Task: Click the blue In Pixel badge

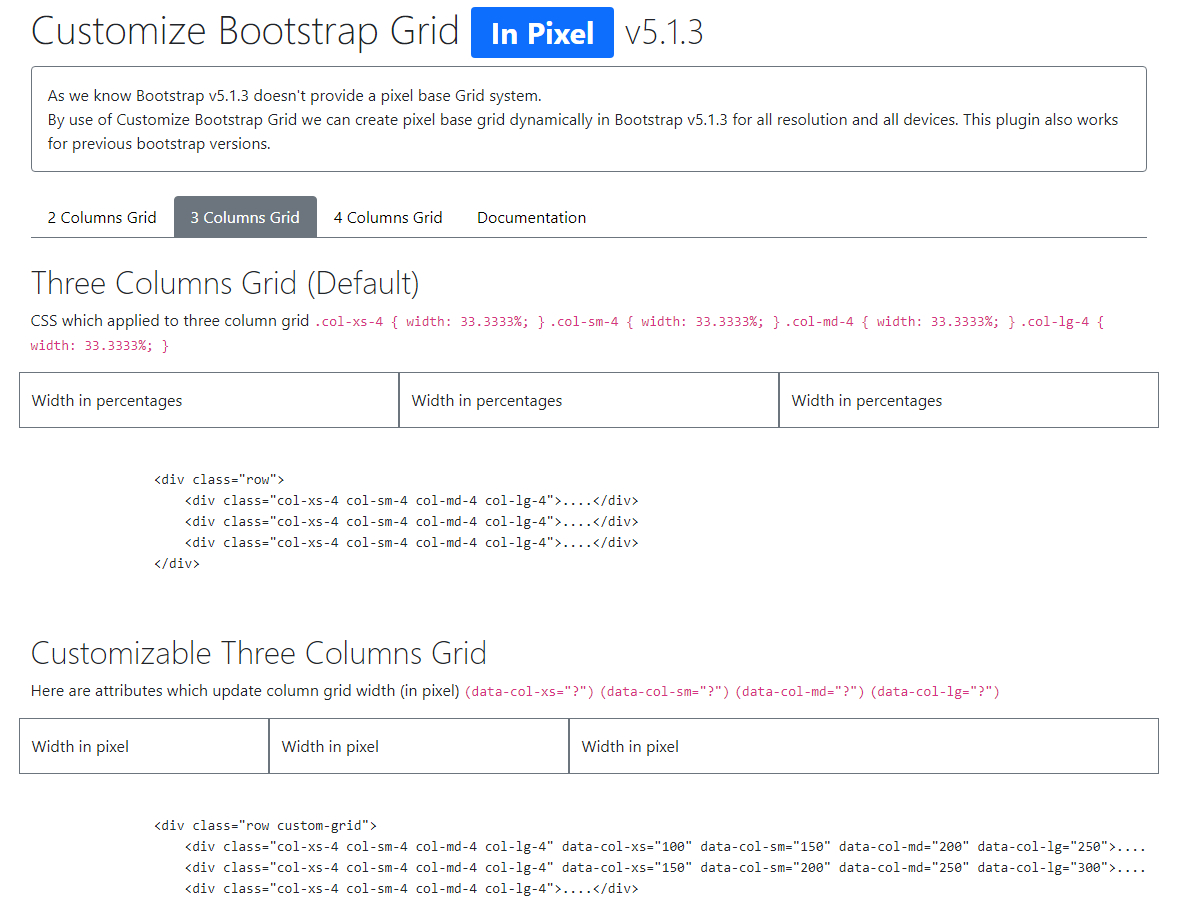Action: tap(542, 33)
